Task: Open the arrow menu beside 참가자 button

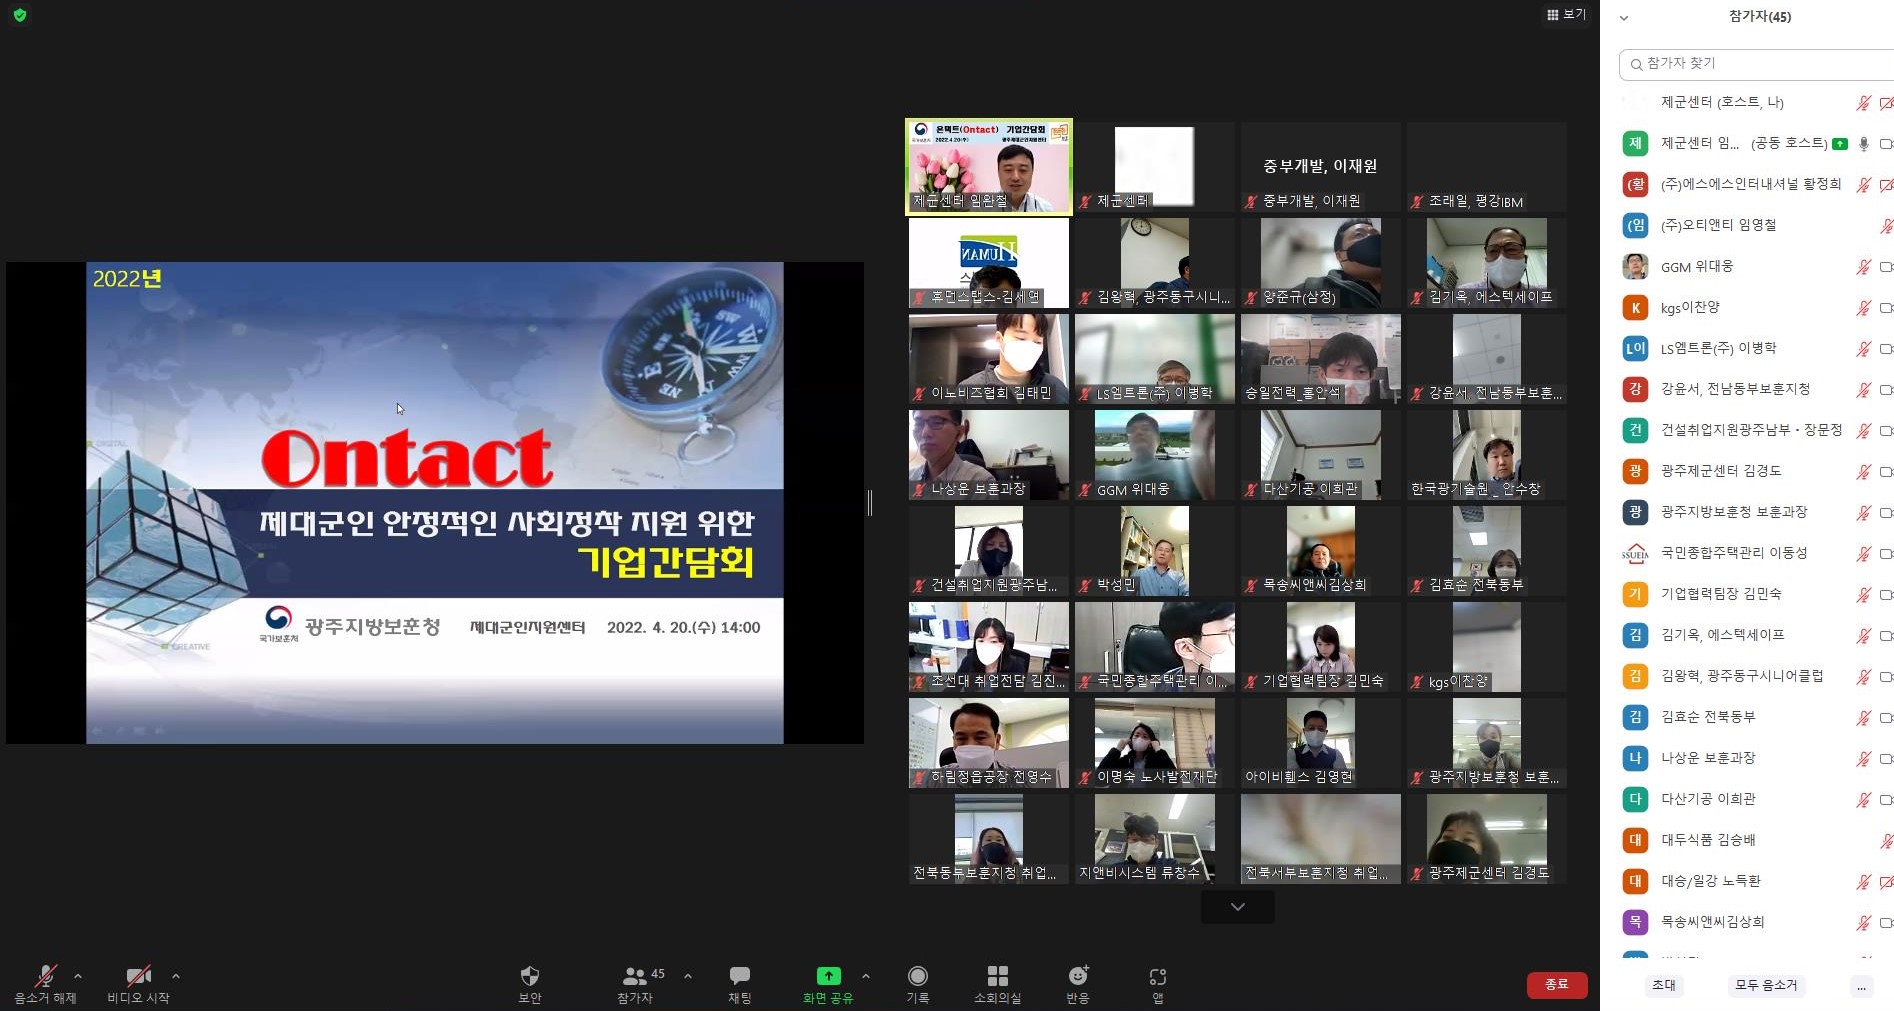Action: click(x=688, y=976)
